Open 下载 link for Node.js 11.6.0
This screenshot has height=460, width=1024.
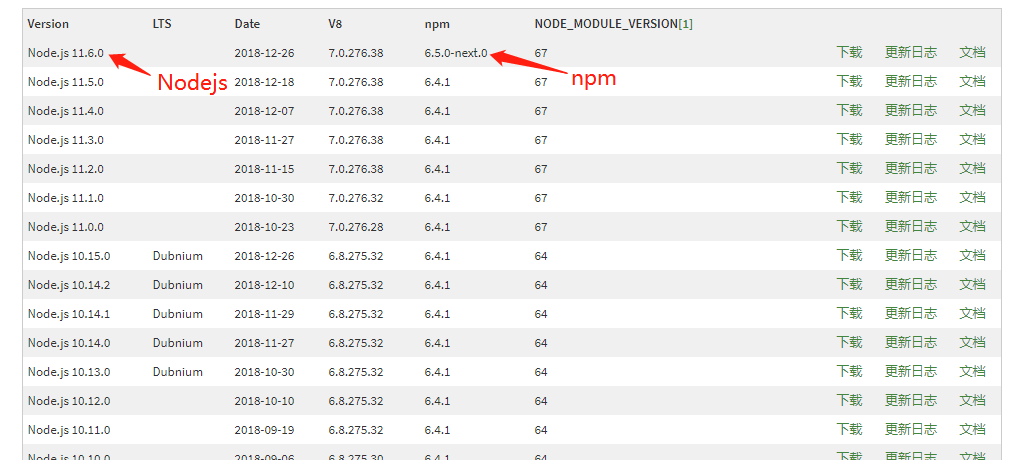click(849, 53)
